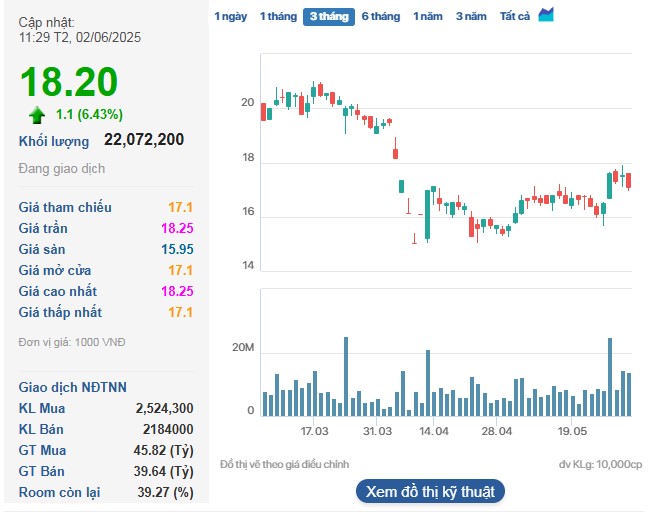Viewport: 672px width, 522px height.
Task: Open Xem đồ thị kỹ thuật button
Action: tap(430, 491)
